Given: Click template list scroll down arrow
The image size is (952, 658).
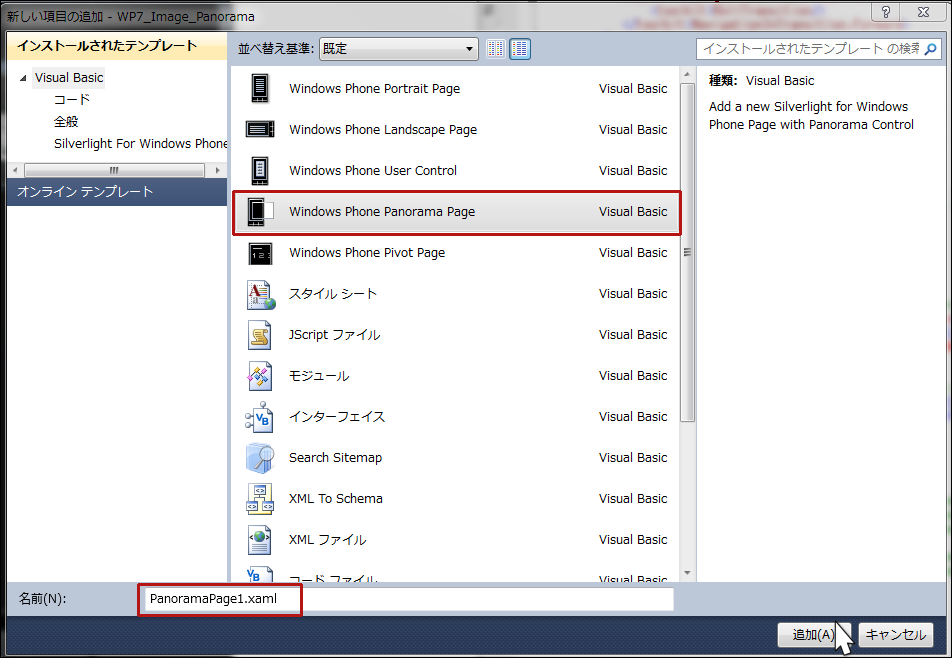Looking at the screenshot, I should tap(687, 573).
